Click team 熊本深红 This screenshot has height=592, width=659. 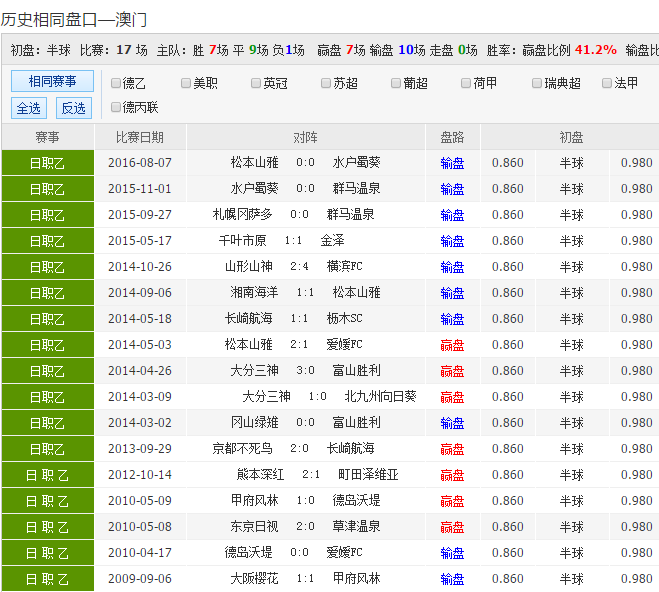point(260,475)
